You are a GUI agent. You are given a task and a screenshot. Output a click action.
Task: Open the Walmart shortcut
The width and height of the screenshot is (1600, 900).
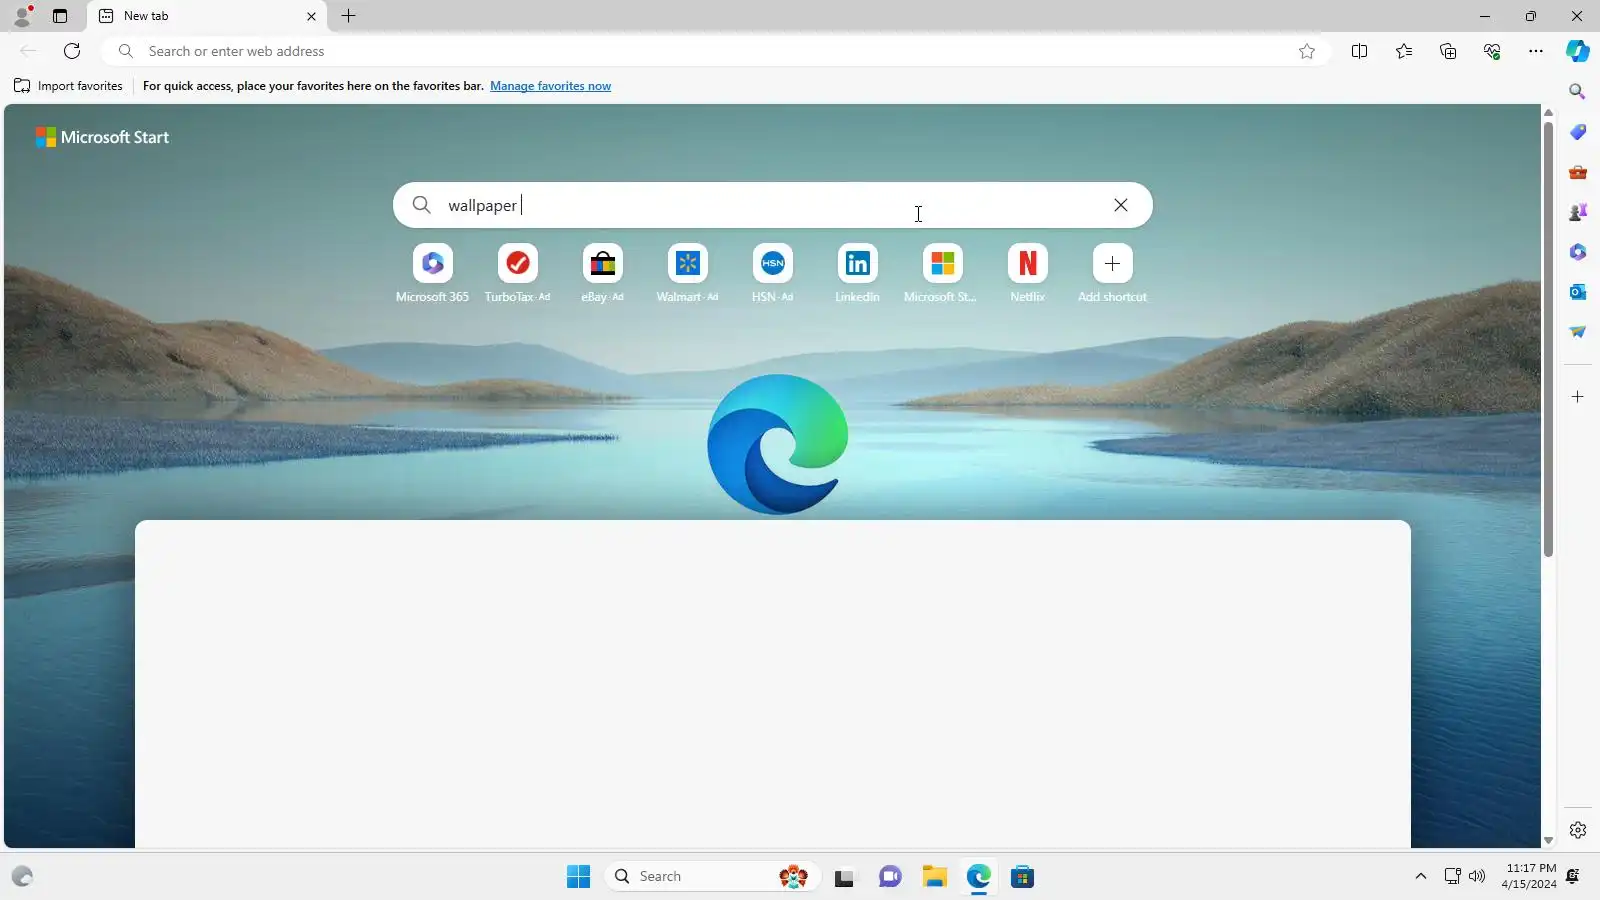pyautogui.click(x=687, y=273)
